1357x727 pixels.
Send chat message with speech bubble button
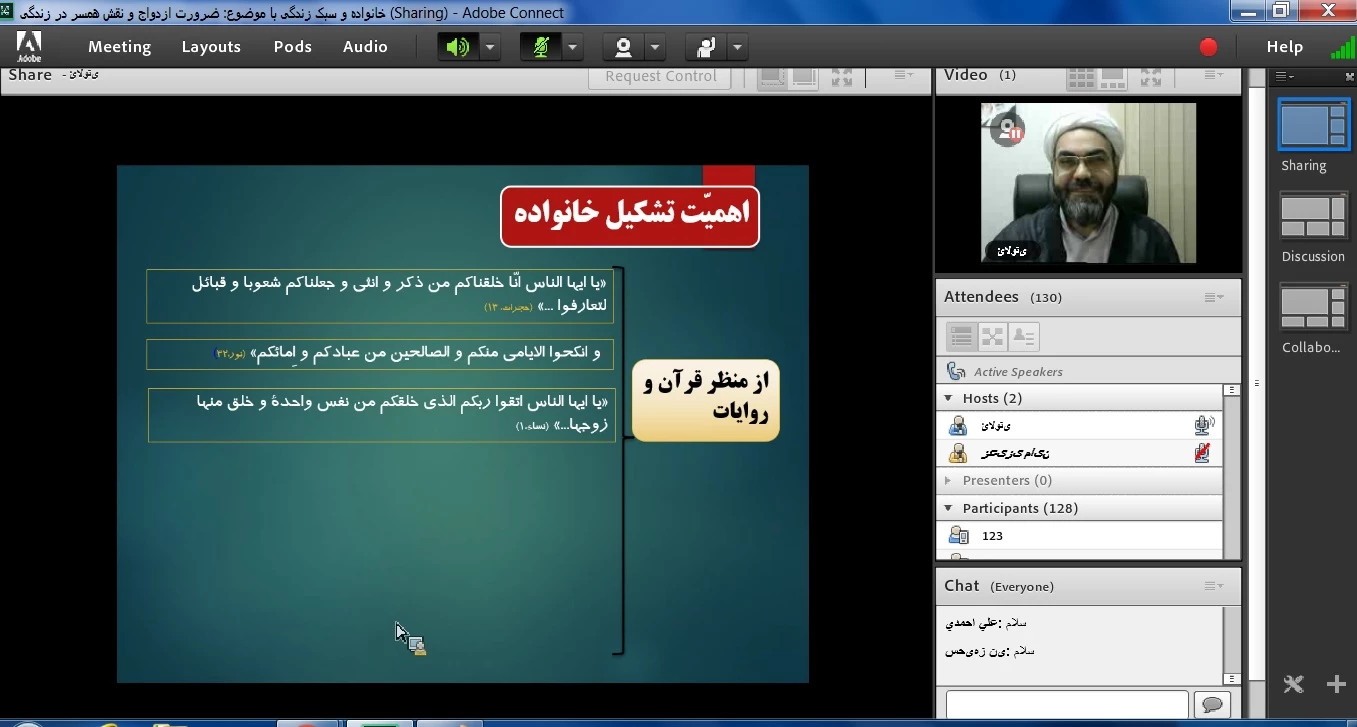(1212, 705)
